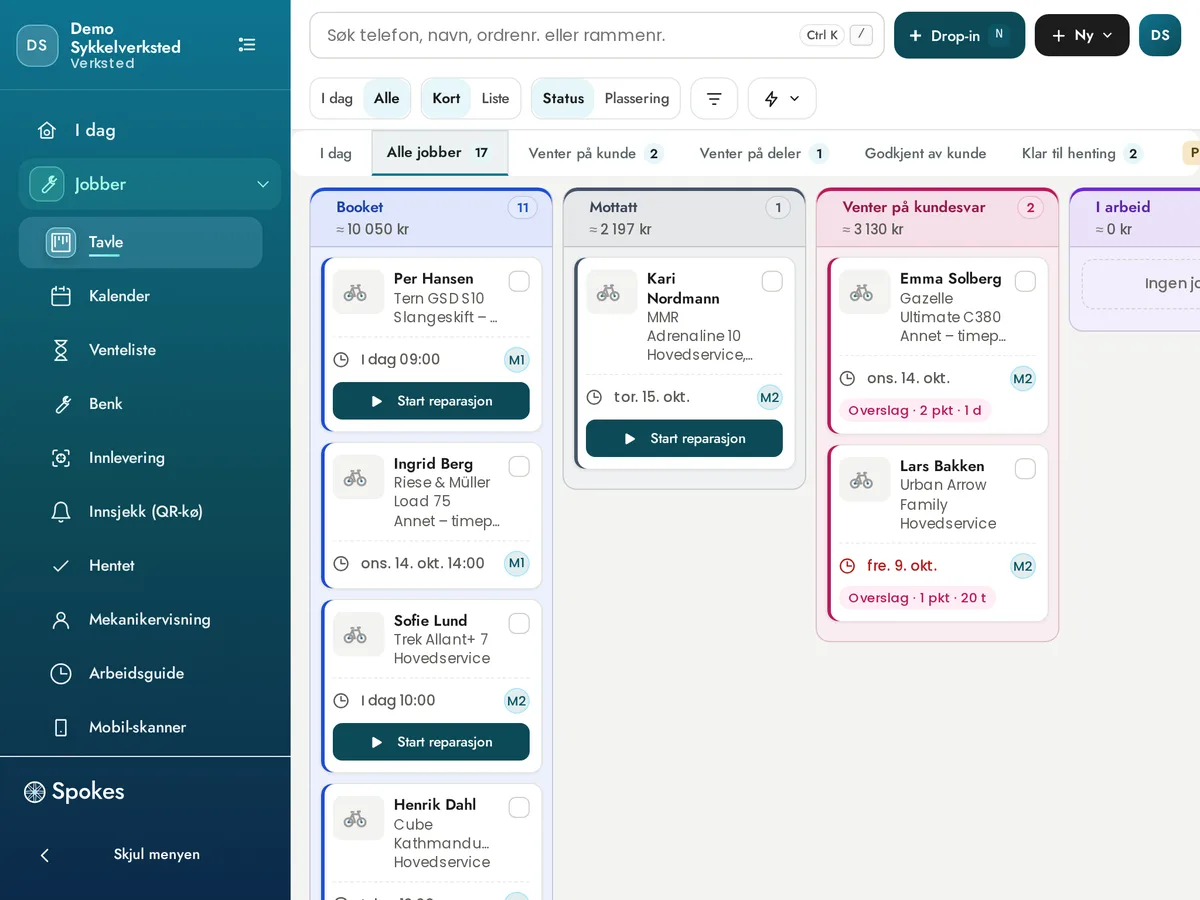Toggle the sidebar menu list icon
The width and height of the screenshot is (1200, 900).
pyautogui.click(x=247, y=45)
